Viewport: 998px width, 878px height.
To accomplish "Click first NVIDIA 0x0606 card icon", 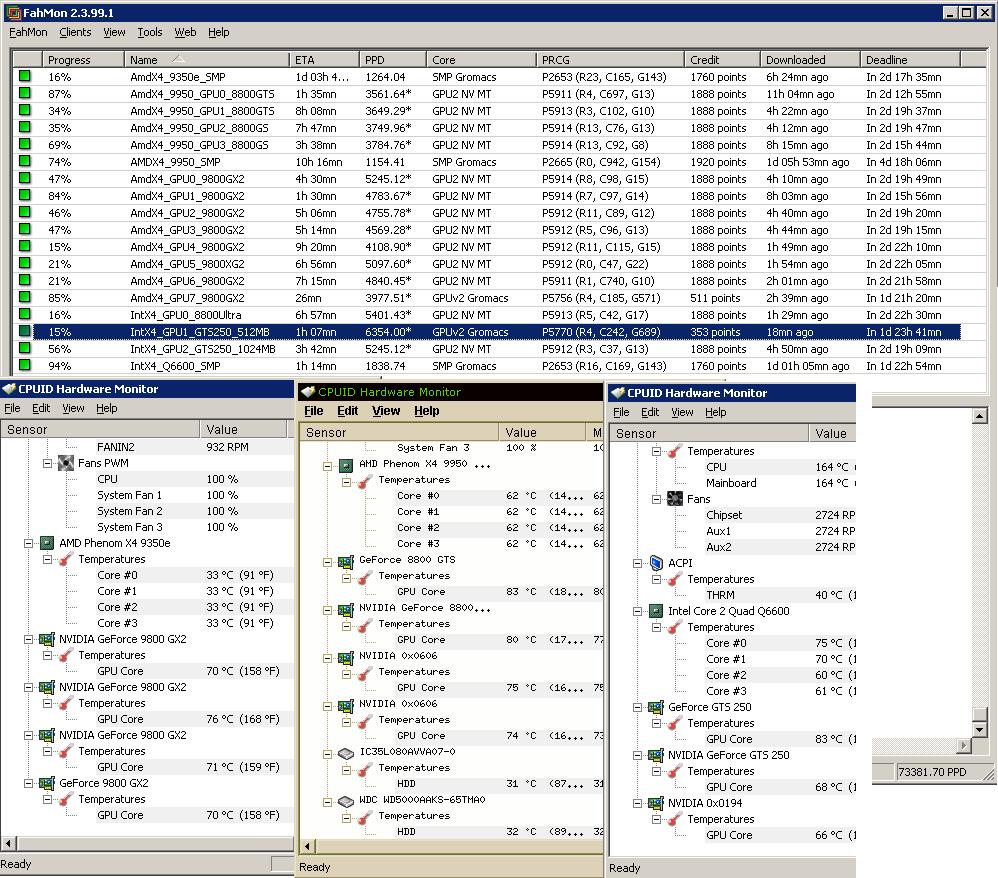I will click(x=346, y=657).
